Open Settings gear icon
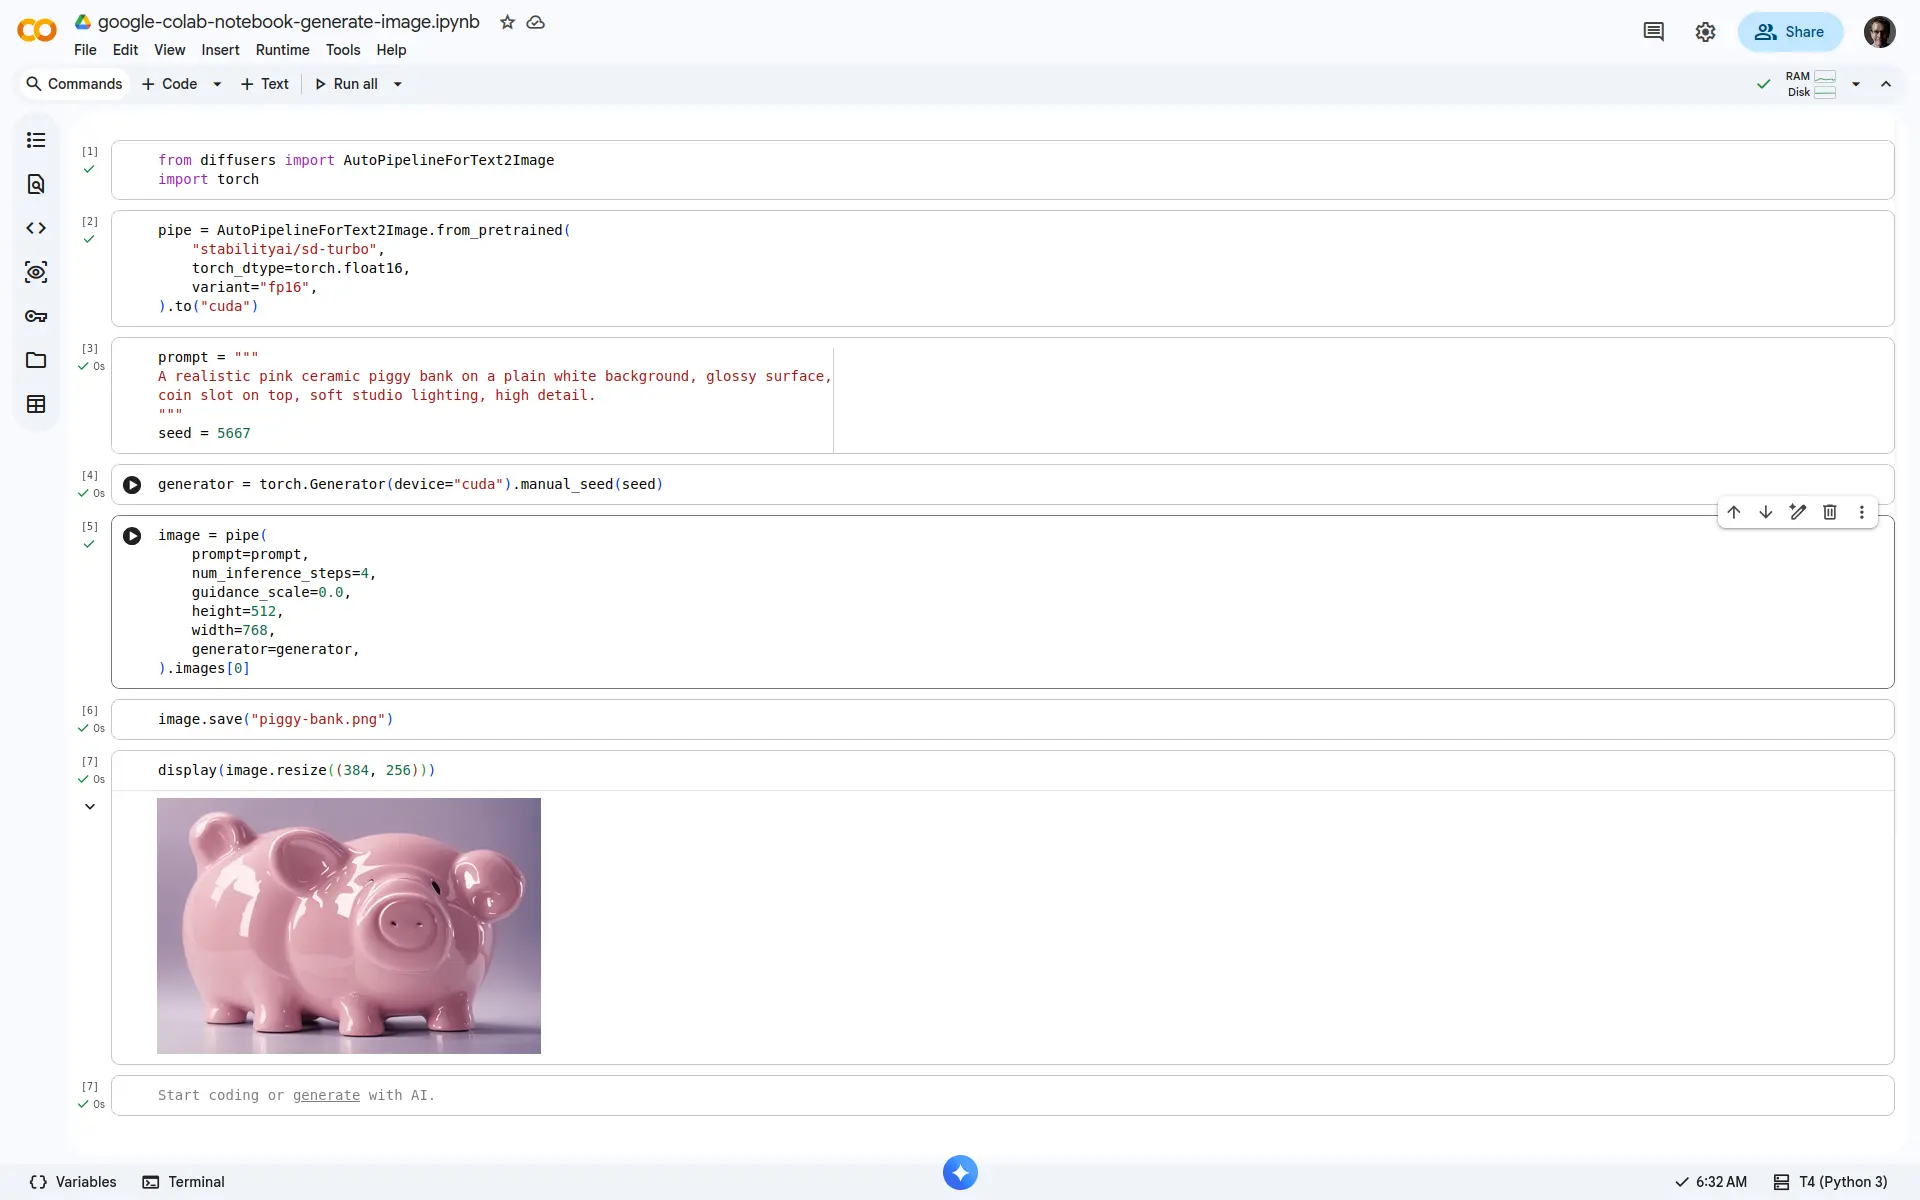 click(1706, 32)
